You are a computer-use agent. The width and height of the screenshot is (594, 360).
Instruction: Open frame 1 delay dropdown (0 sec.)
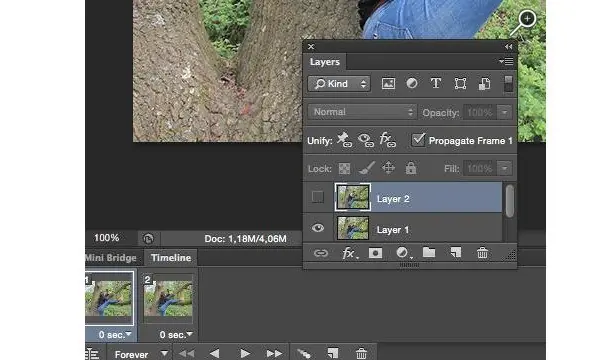pos(114,335)
